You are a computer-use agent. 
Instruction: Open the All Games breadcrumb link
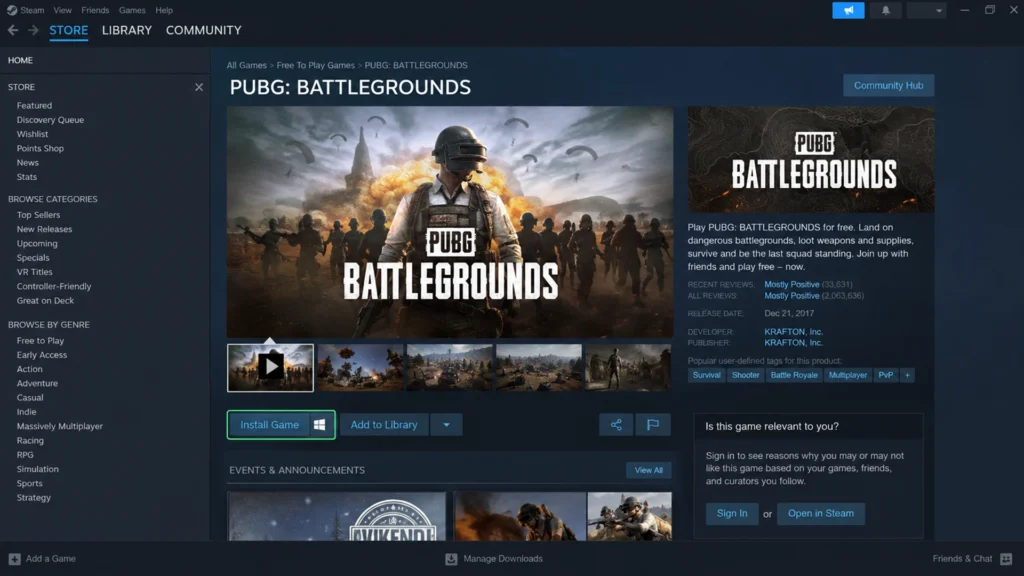click(247, 65)
